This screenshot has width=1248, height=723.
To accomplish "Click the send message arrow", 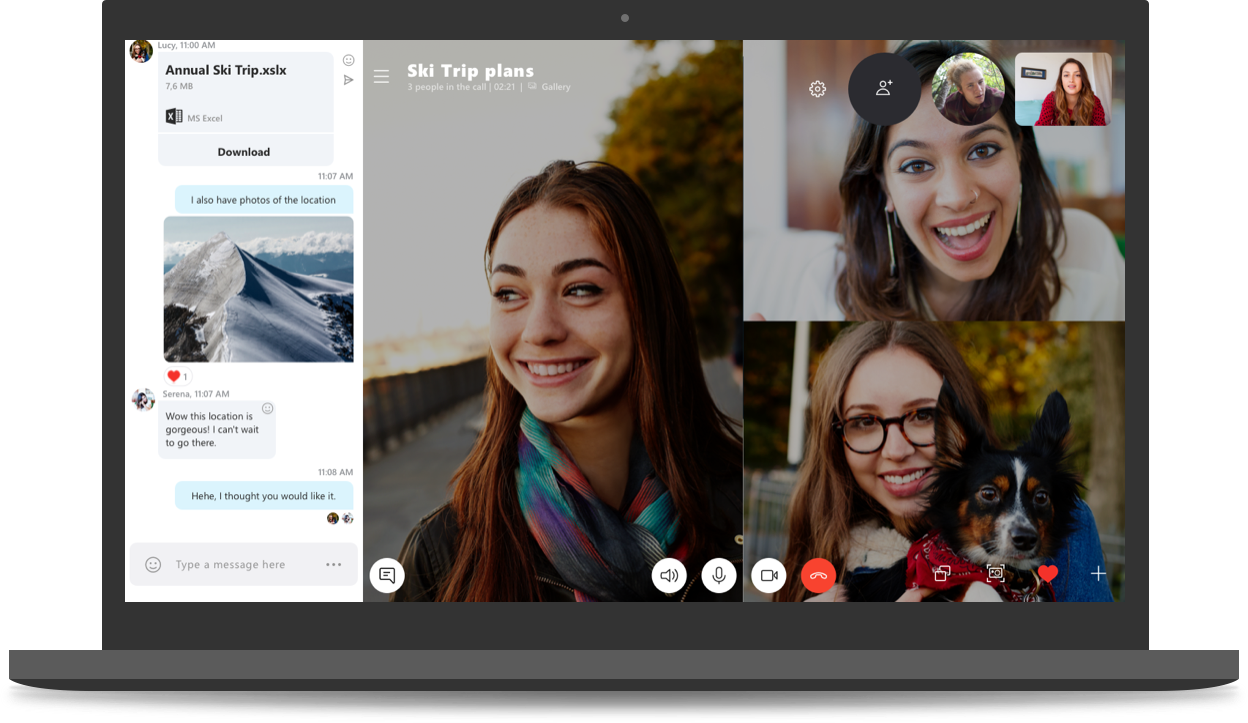I will (348, 79).
